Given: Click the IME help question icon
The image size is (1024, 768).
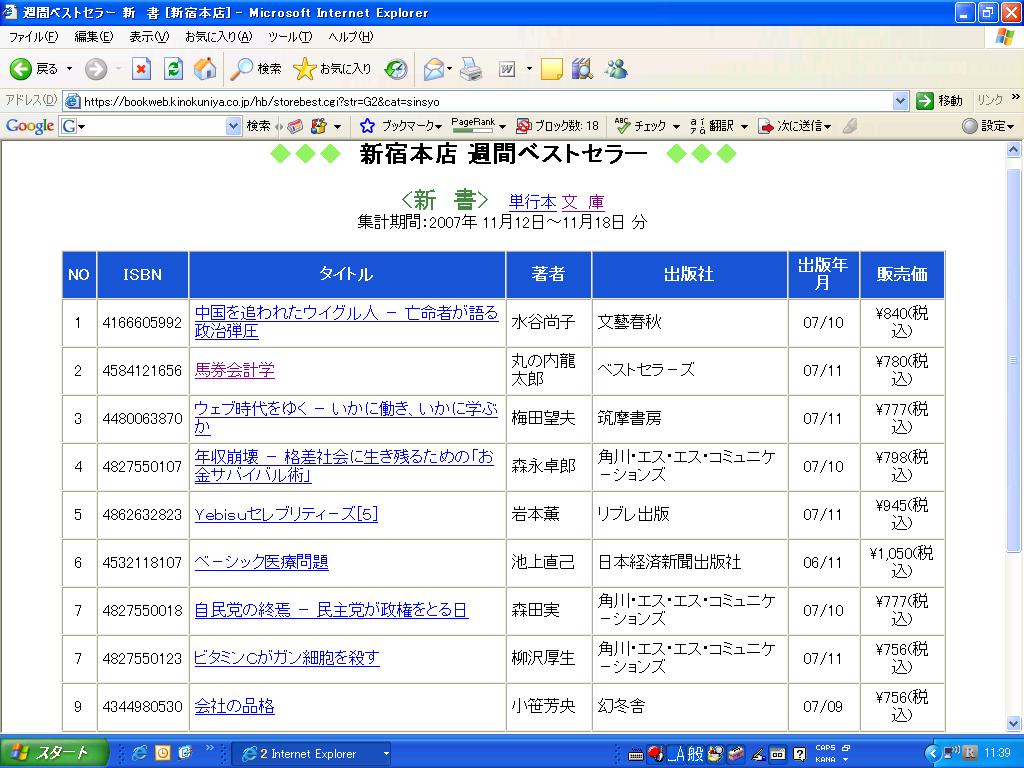Looking at the screenshot, I should click(x=799, y=754).
